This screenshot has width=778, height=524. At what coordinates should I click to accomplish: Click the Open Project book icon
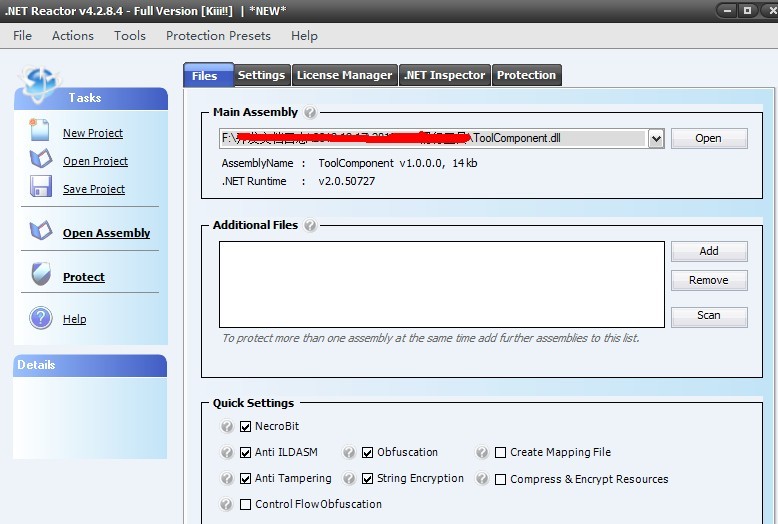pyautogui.click(x=41, y=159)
